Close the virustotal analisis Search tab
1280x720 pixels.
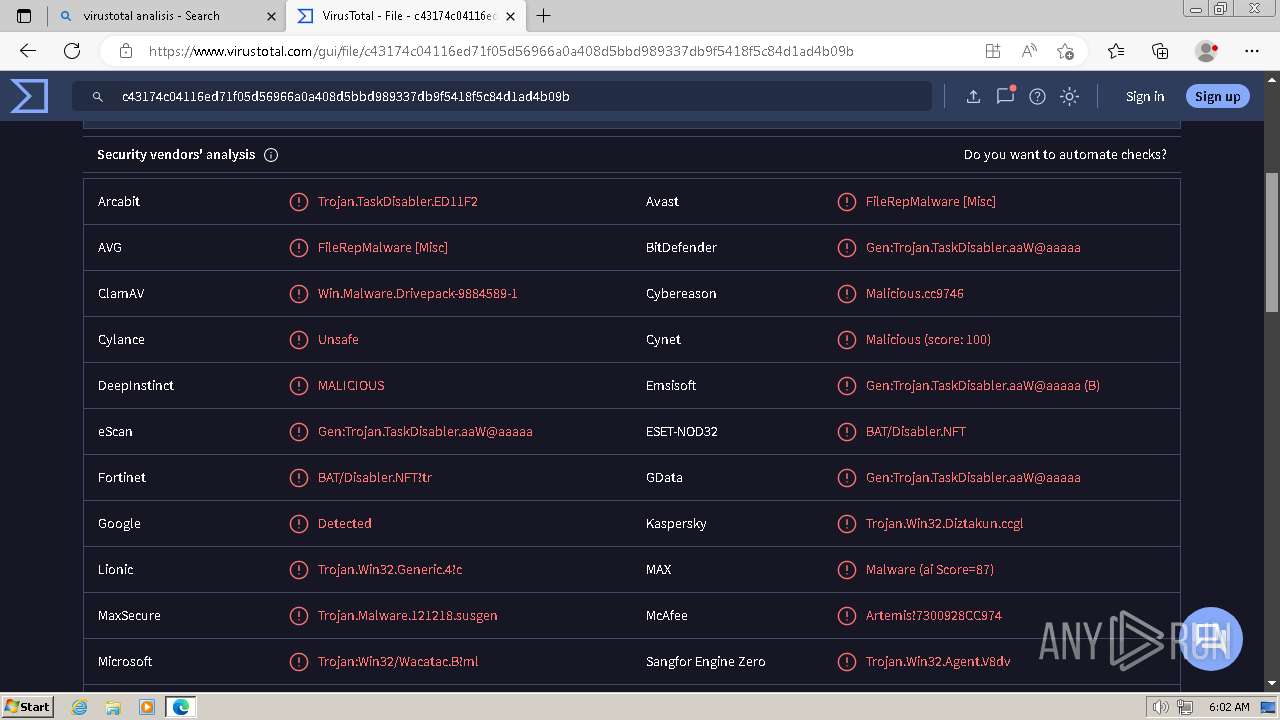271,16
